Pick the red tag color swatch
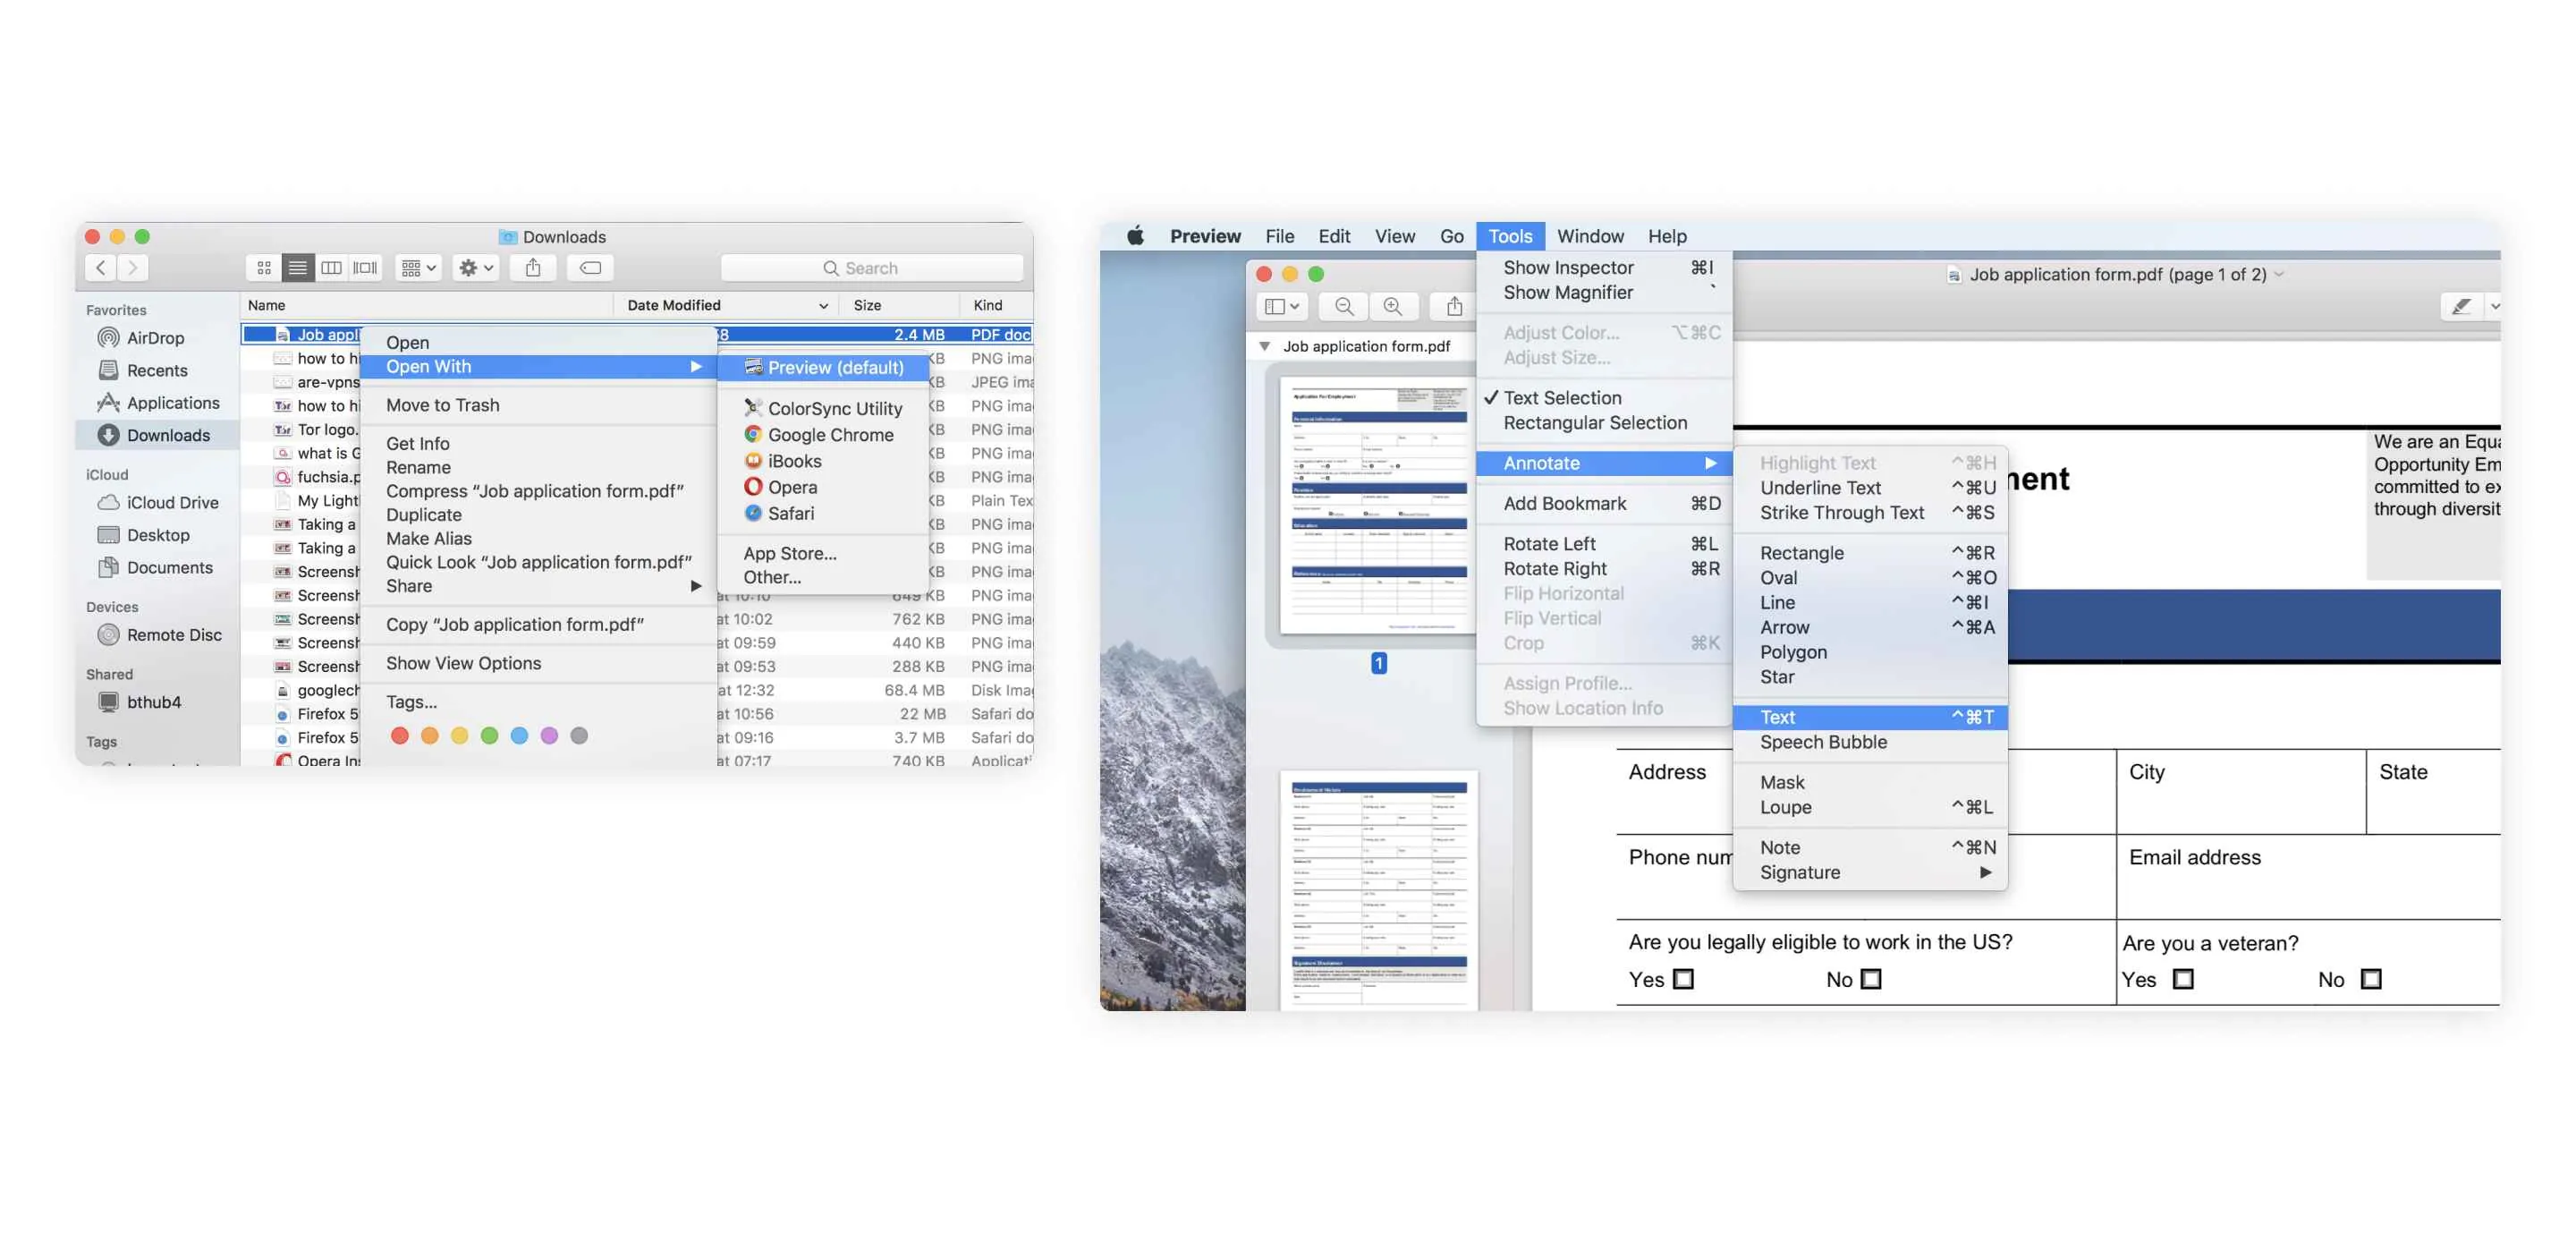This screenshot has width=2576, height=1233. [x=401, y=735]
